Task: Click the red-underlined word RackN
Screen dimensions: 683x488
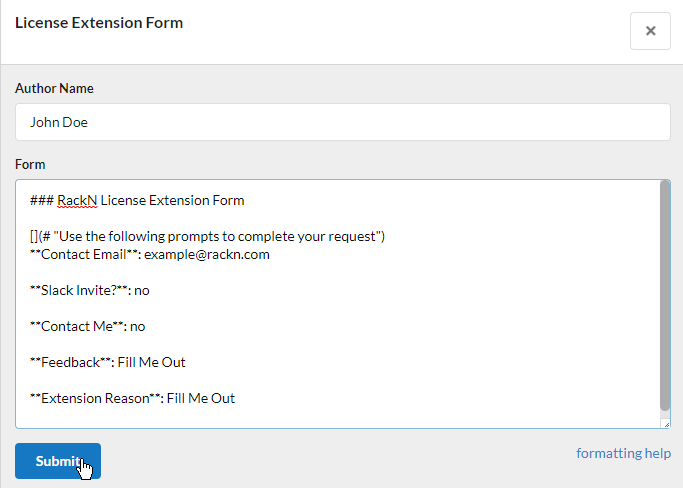Action: 76,200
